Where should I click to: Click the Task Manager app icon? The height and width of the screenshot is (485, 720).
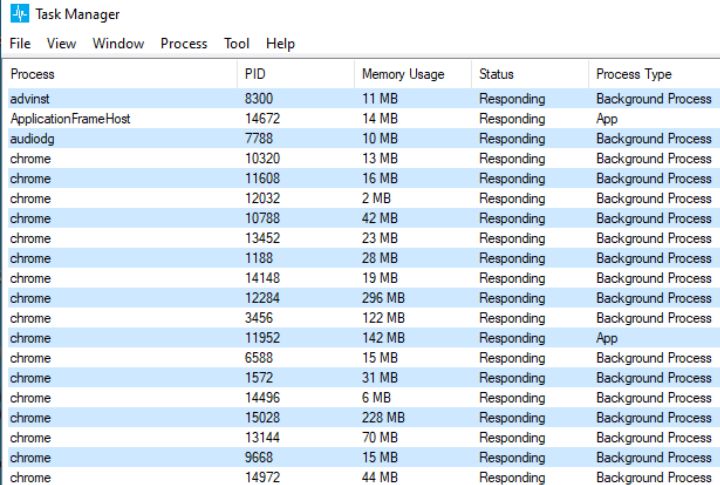(x=19, y=14)
